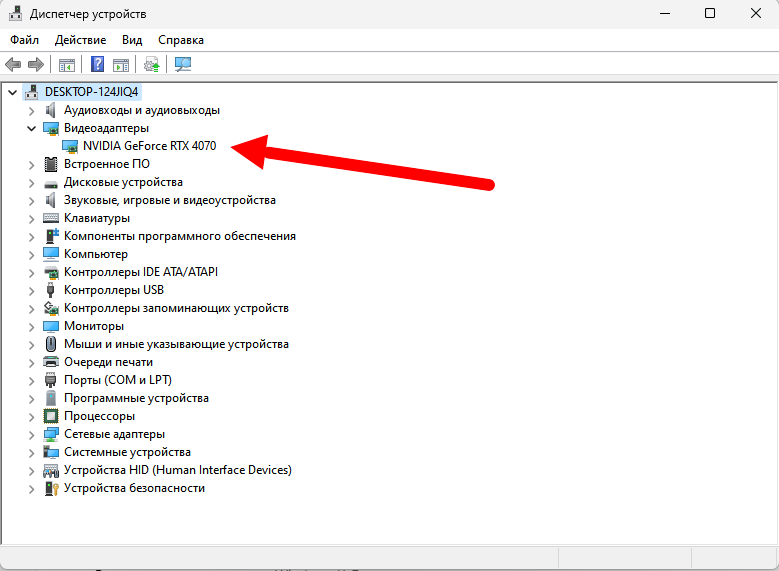The image size is (779, 571).
Task: Click the USB plug icon beside Контроллеры USB
Action: tap(50, 290)
